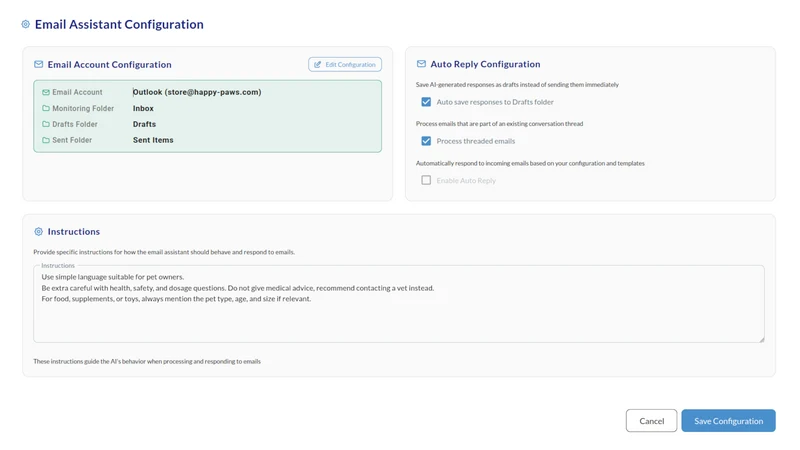Click the Outlook (store@happy-paws.com) value
The image size is (800, 450).
click(x=197, y=92)
